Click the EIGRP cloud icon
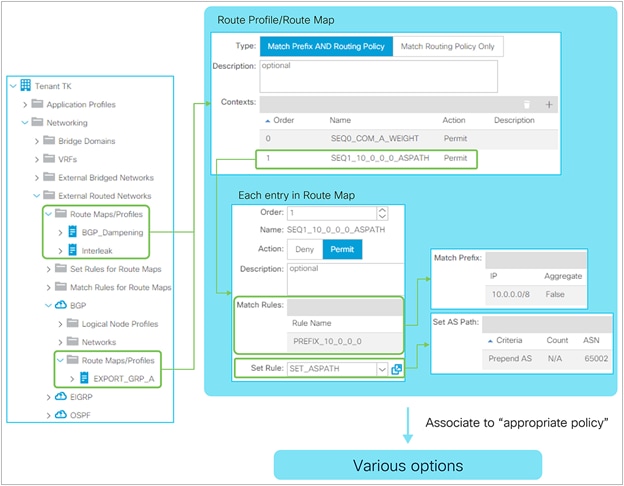 pos(60,396)
